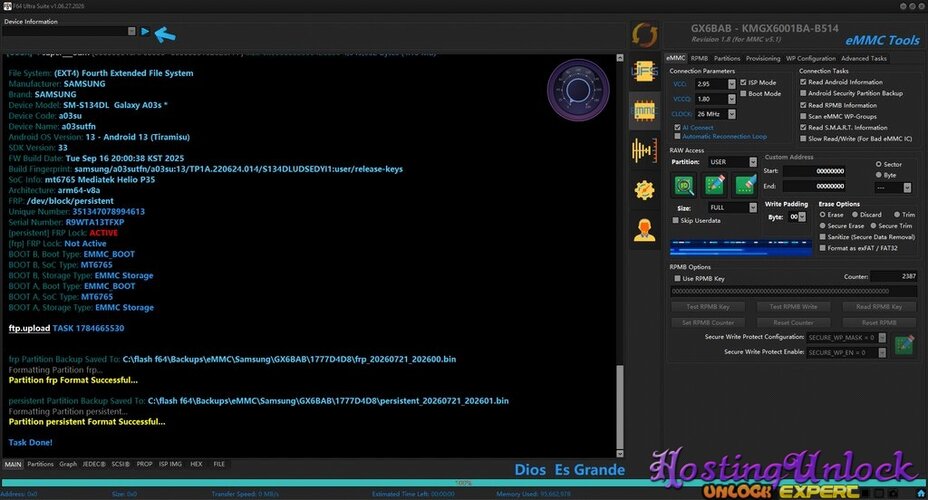The height and width of the screenshot is (500, 928).
Task: Click Reset Counter button
Action: click(x=793, y=322)
